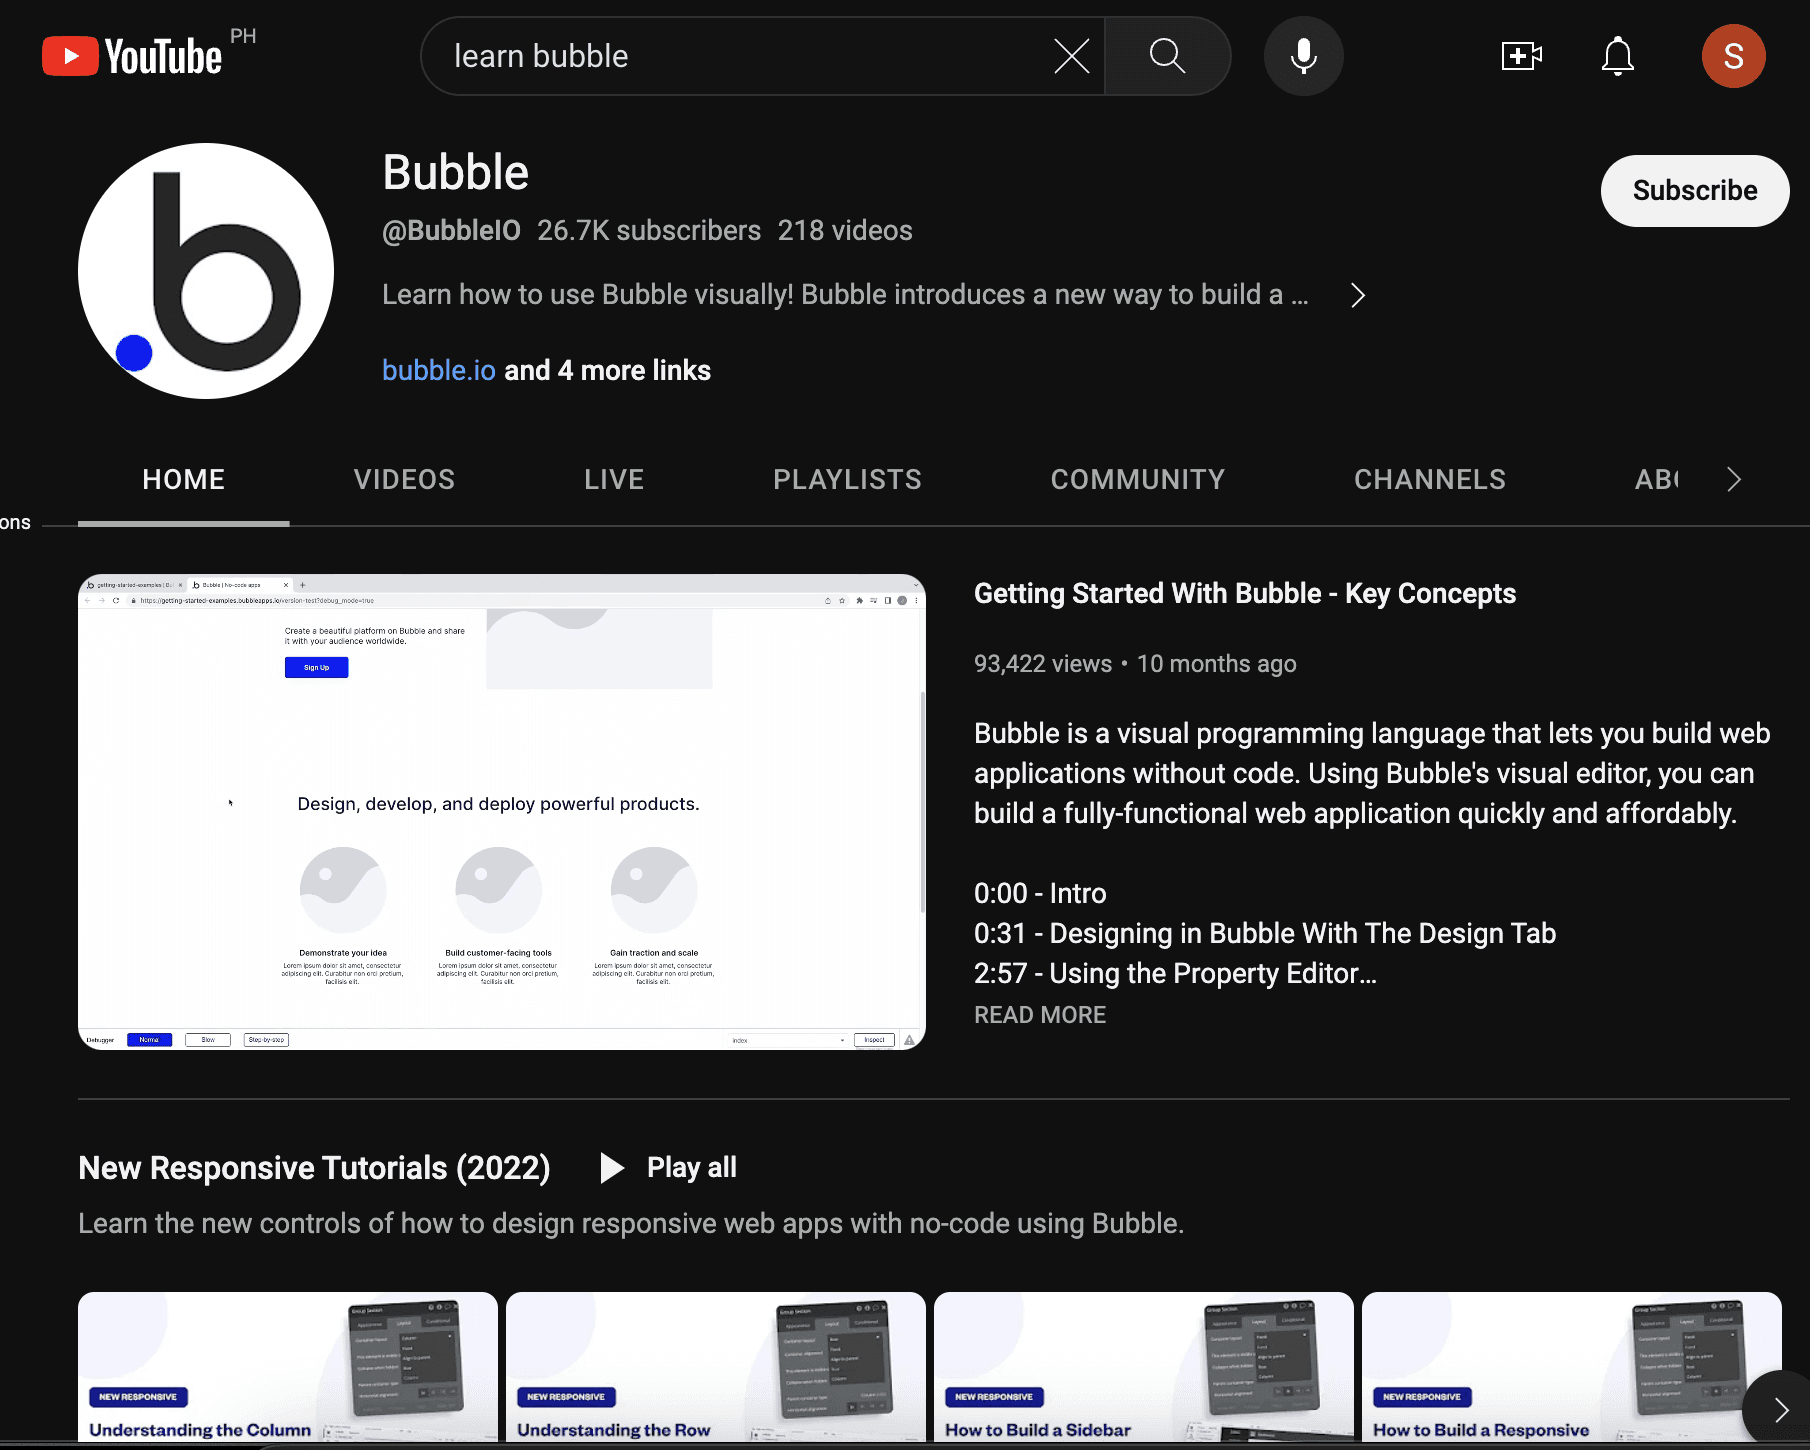Play the featured Getting Started video thumbnail
Viewport: 1810px width, 1450px height.
click(x=502, y=812)
